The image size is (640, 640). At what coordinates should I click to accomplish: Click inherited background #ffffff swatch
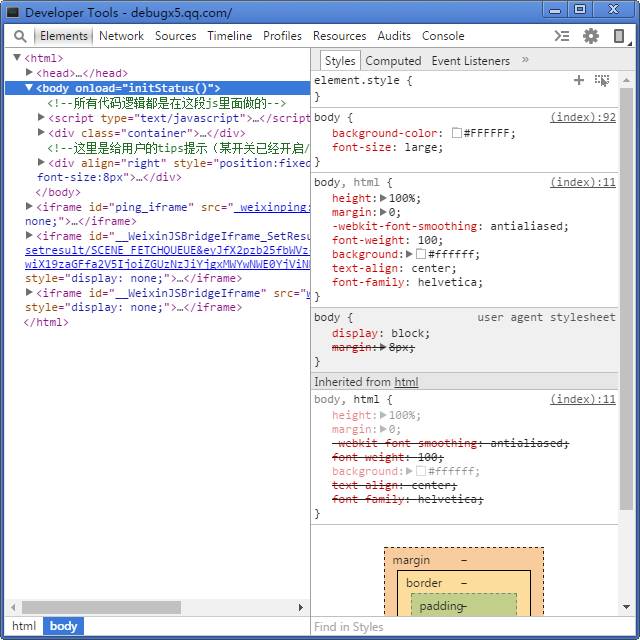(x=421, y=471)
